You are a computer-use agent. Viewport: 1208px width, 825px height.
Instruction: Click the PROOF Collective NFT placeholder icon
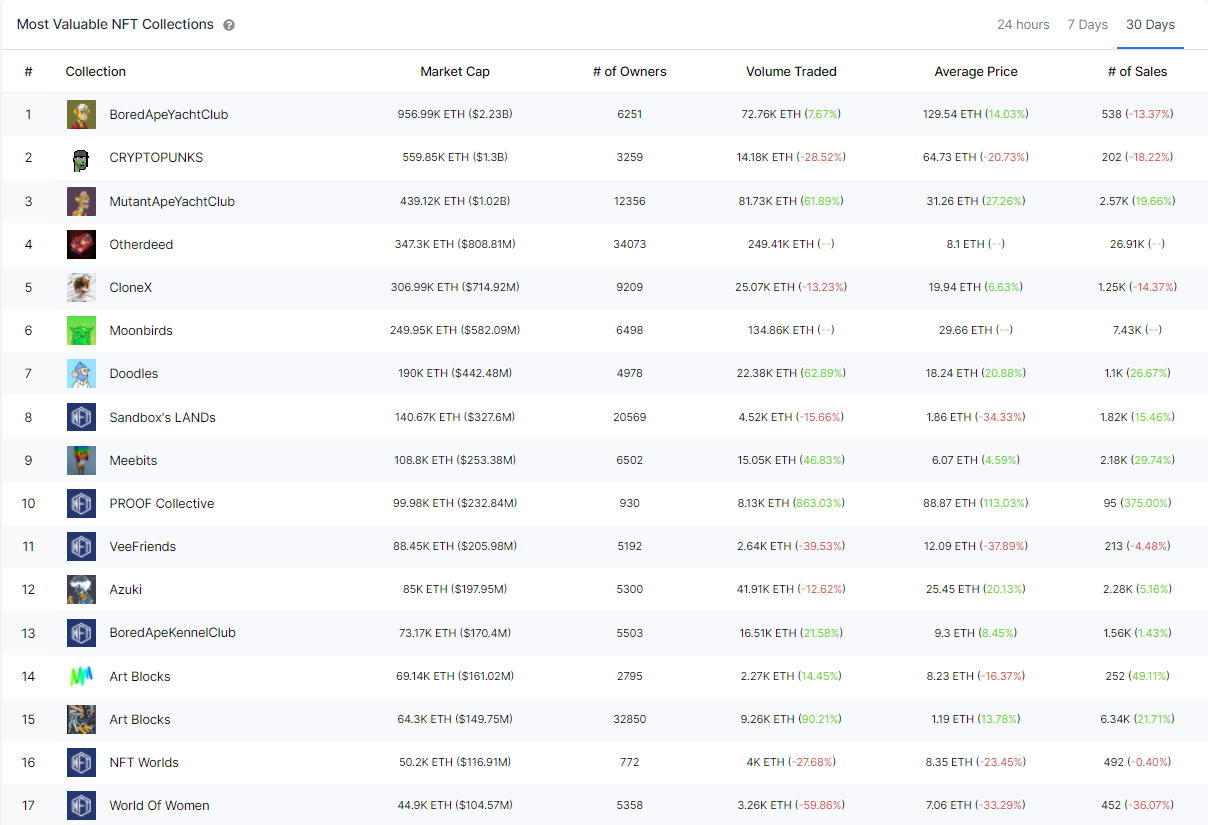click(81, 503)
